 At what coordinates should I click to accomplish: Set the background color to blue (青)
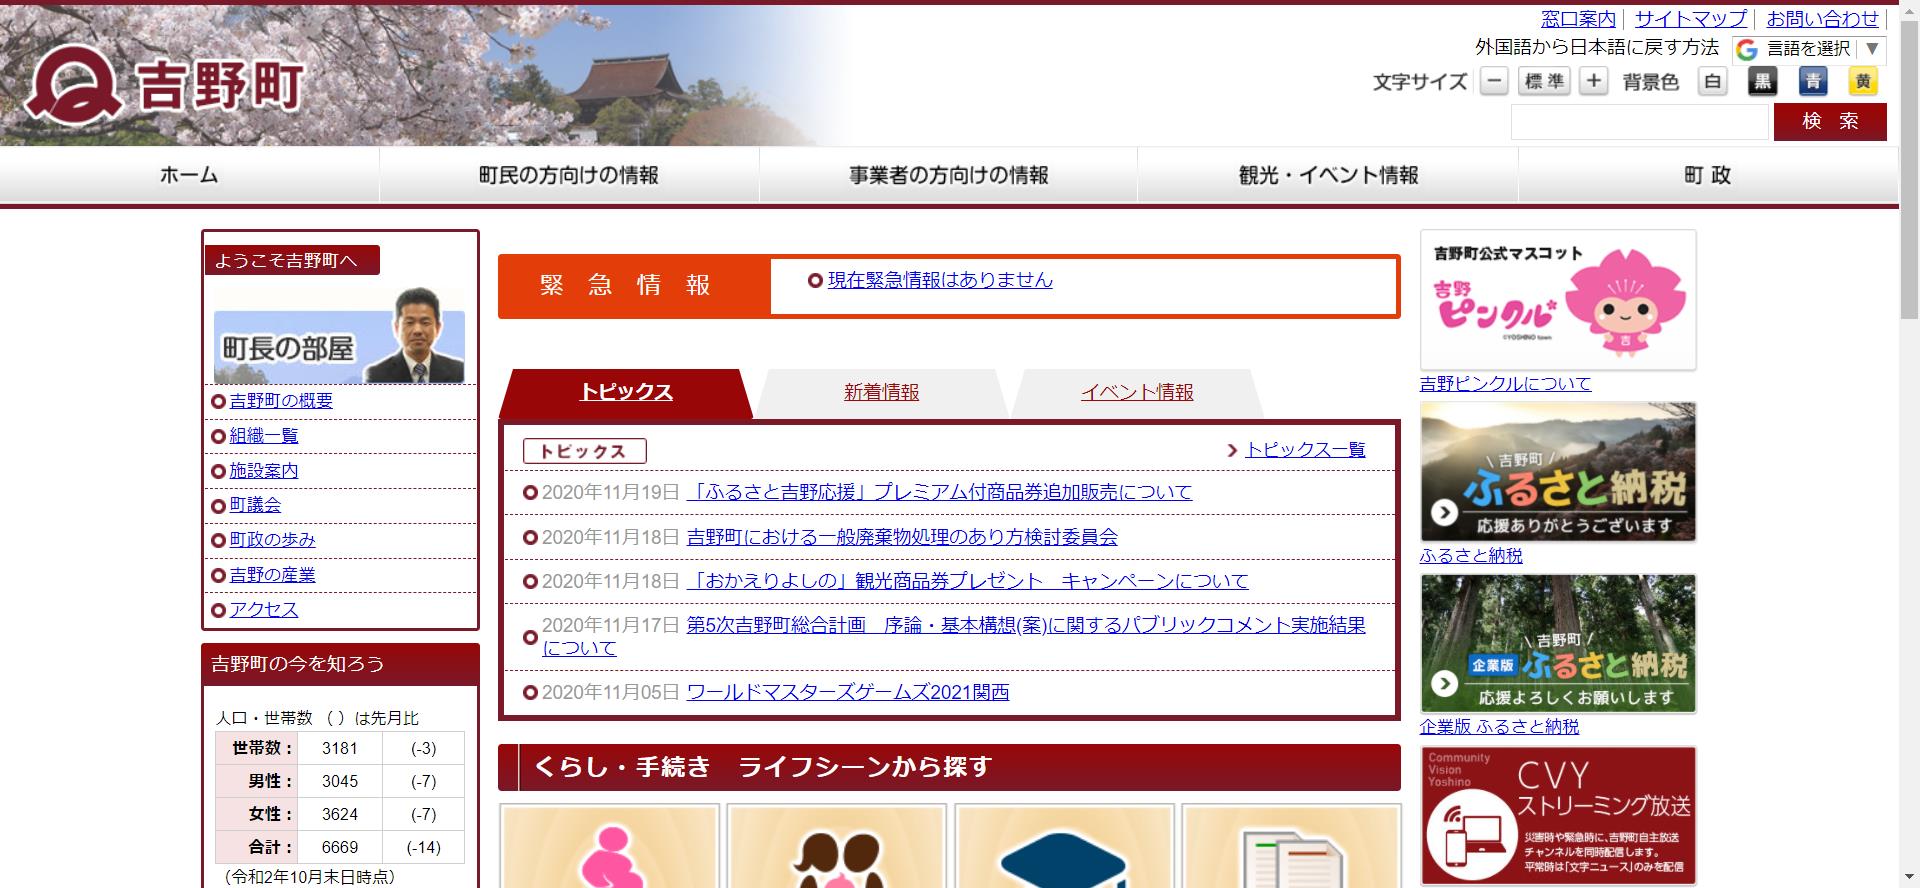click(x=1813, y=81)
